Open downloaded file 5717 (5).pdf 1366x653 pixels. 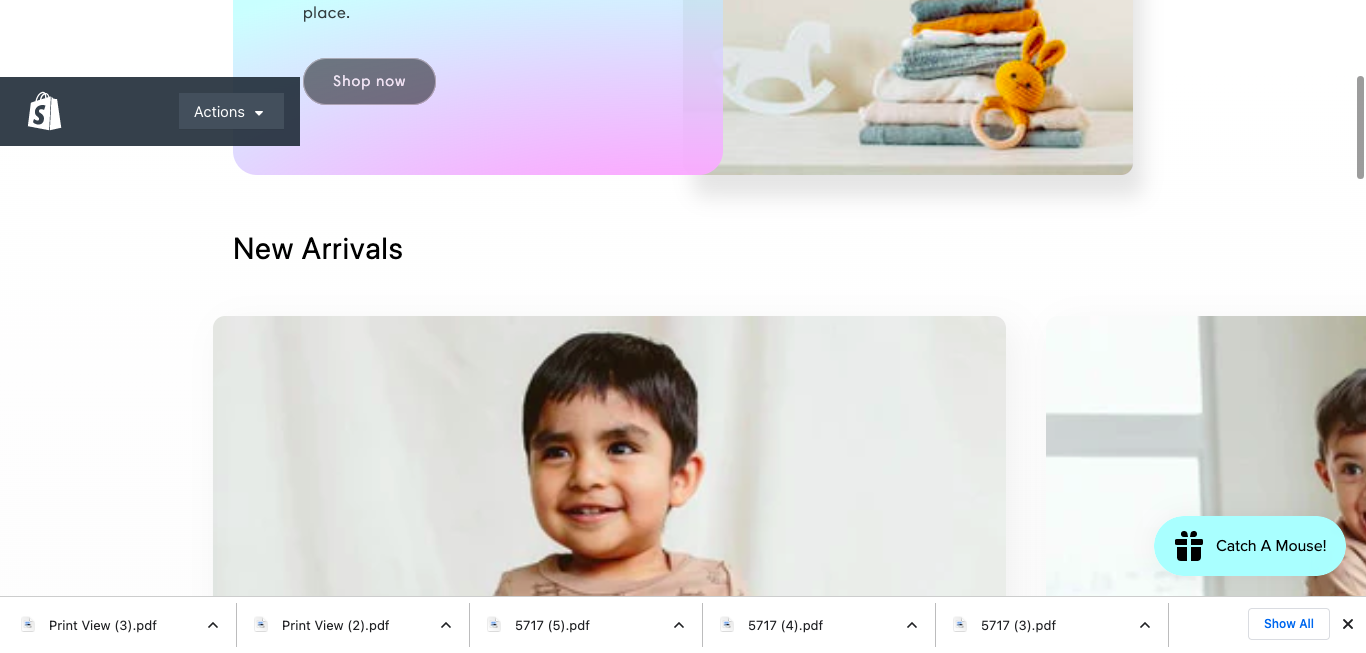click(x=552, y=625)
